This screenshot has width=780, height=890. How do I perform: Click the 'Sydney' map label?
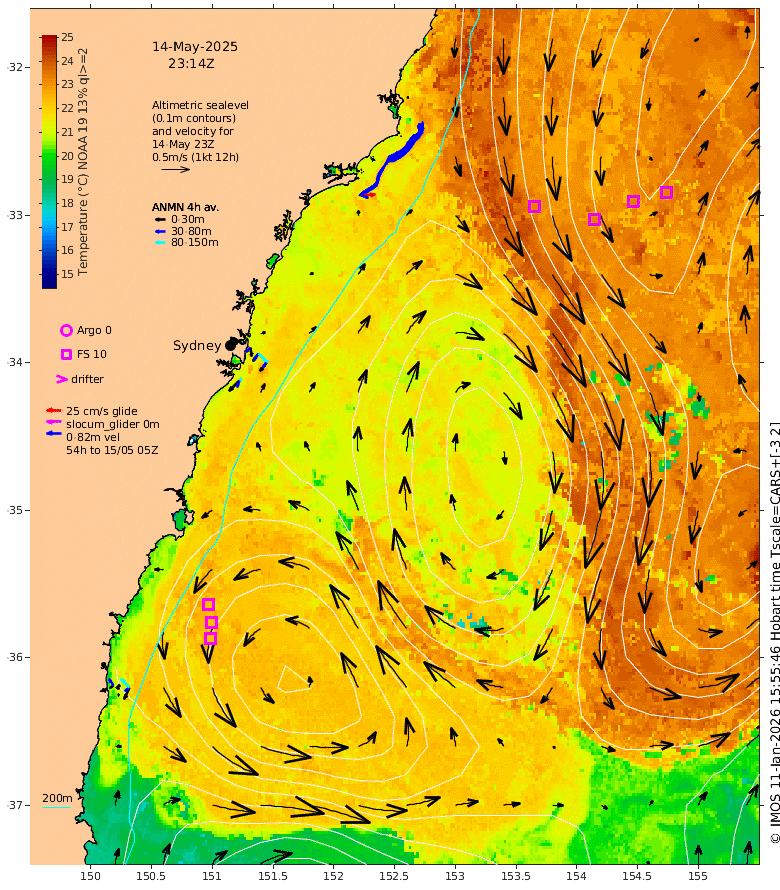[x=197, y=345]
